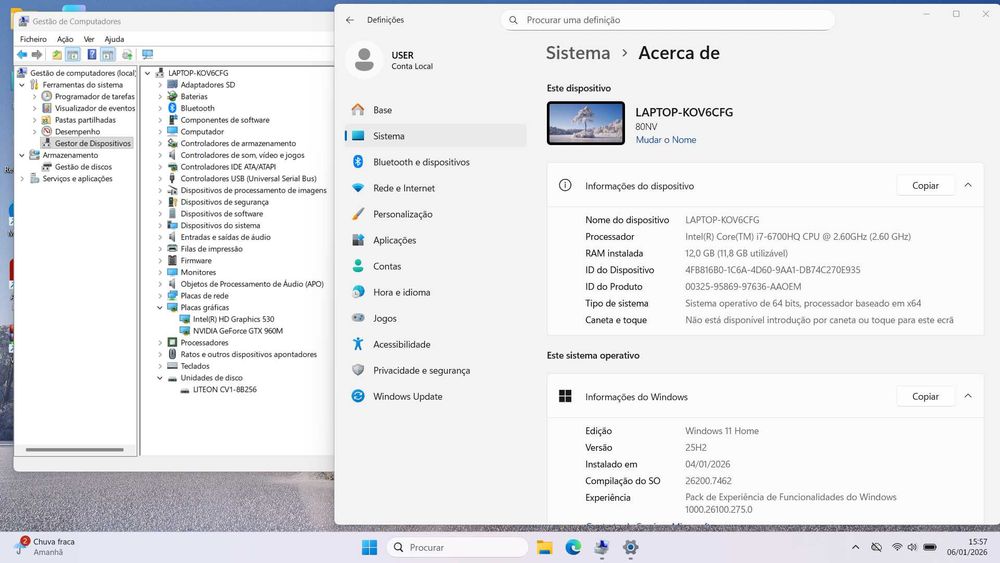Click the Forward arrow in Gestão de Computadores toolbar

[37, 55]
